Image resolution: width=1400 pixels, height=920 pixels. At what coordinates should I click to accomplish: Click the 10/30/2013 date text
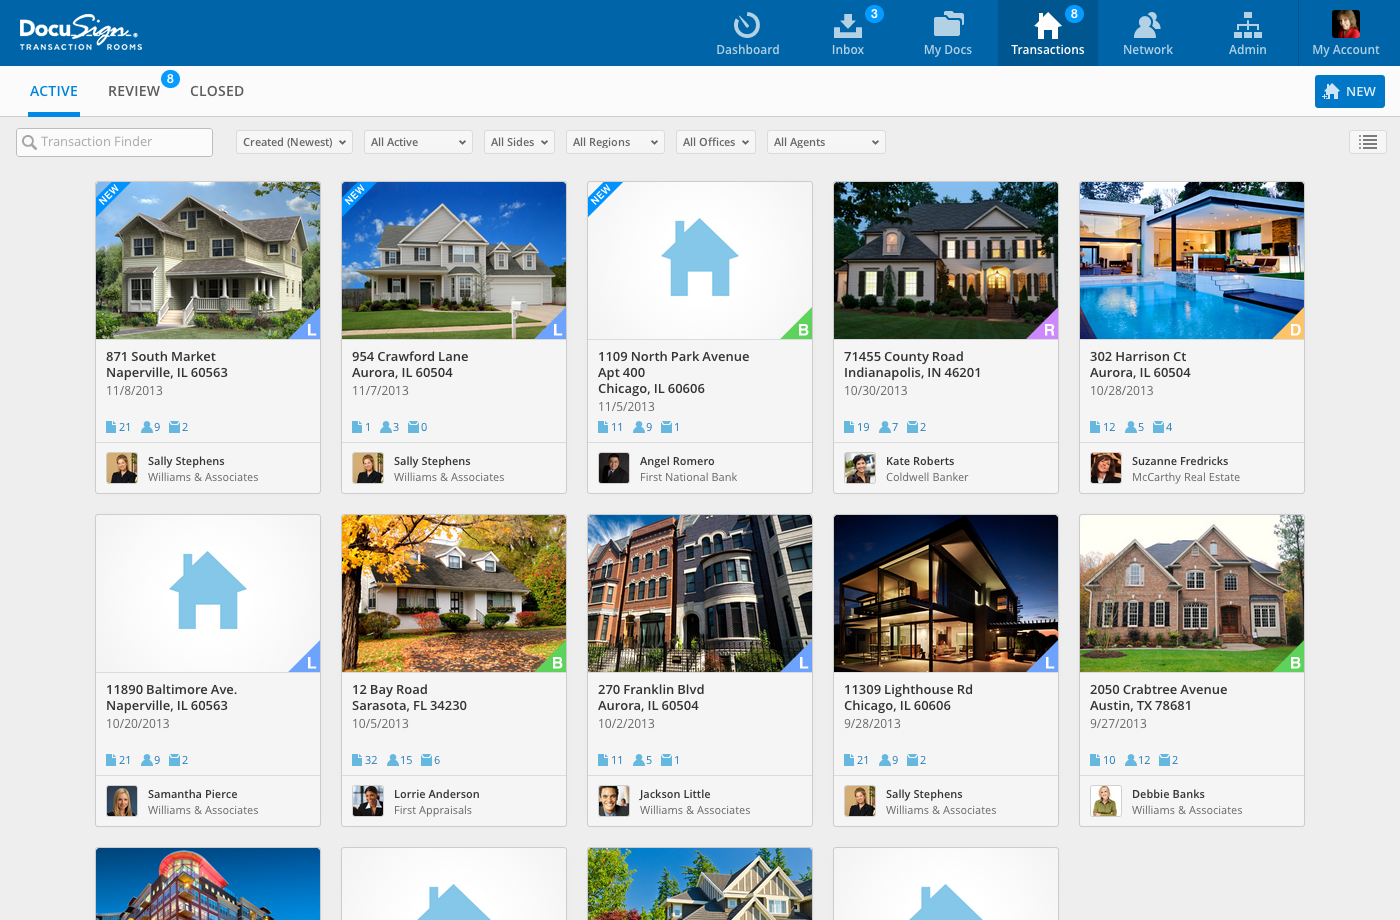click(x=875, y=391)
